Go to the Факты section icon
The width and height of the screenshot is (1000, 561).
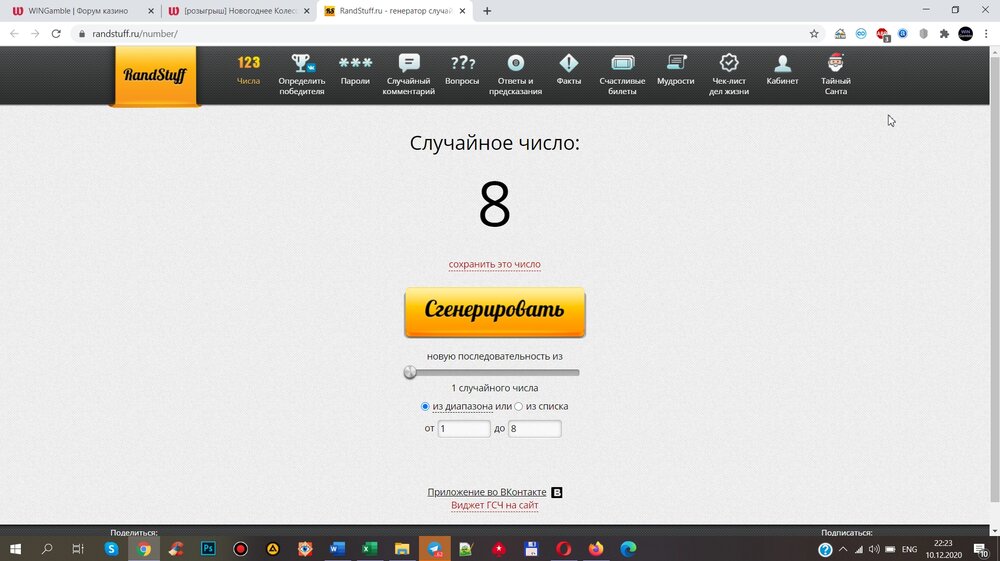[x=568, y=64]
